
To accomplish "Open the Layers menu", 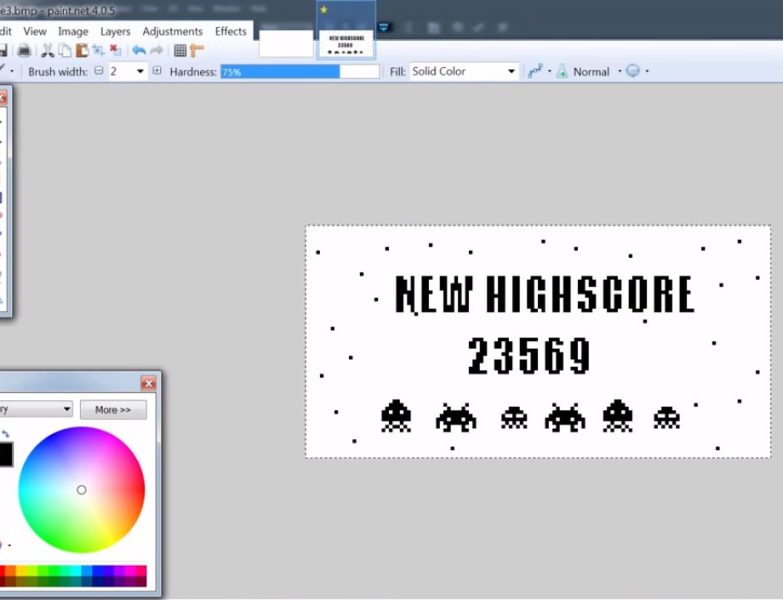I will (115, 31).
